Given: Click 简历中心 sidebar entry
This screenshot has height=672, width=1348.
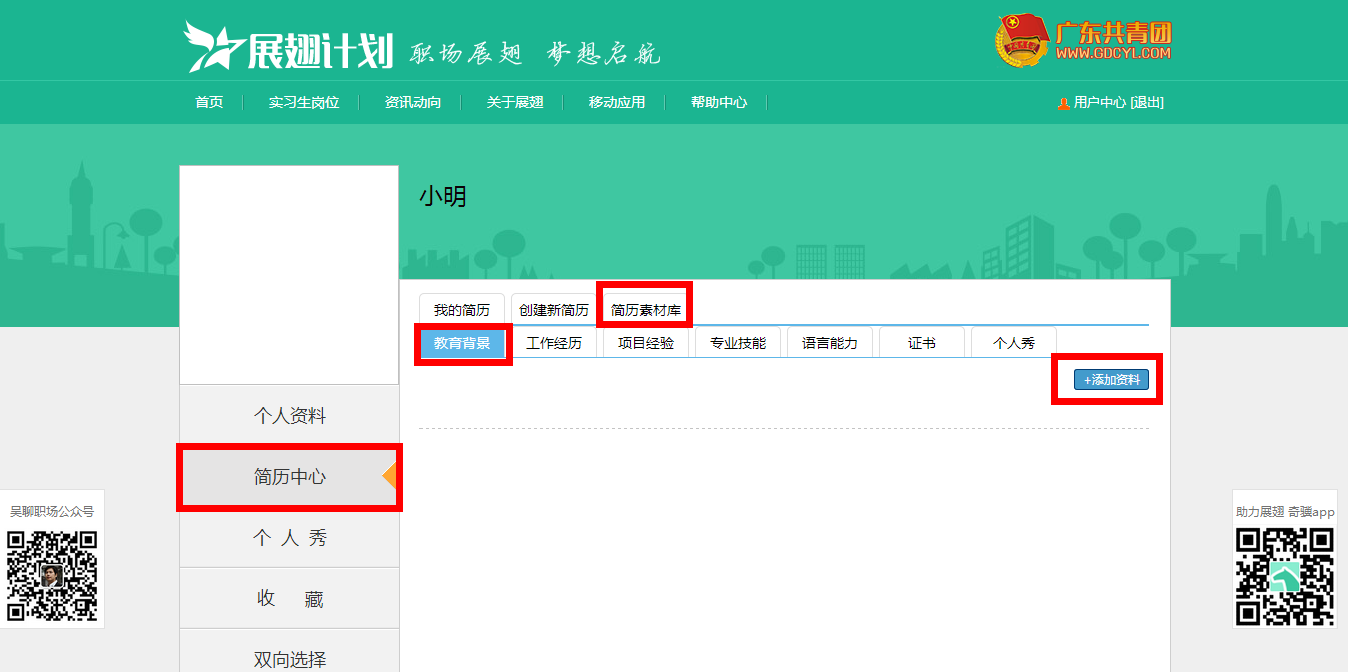Looking at the screenshot, I should coord(290,477).
